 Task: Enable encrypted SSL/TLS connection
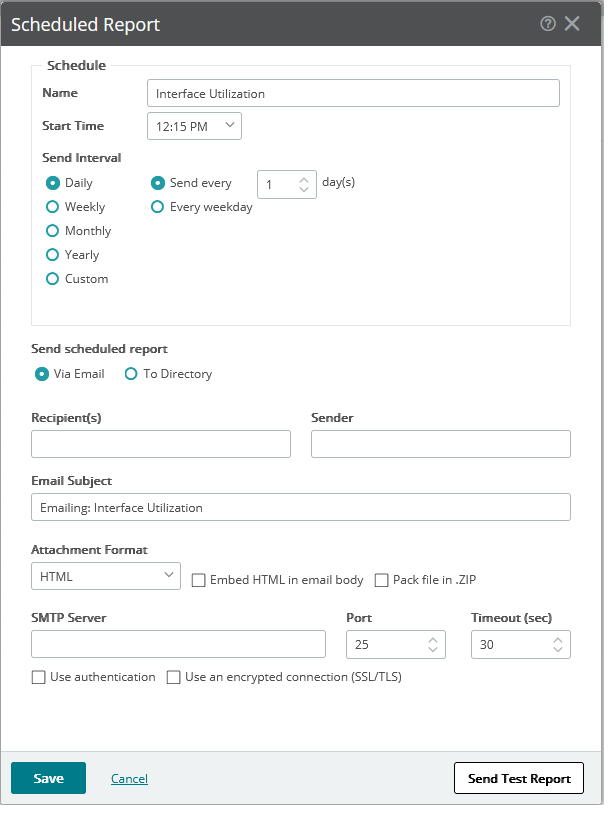click(173, 677)
